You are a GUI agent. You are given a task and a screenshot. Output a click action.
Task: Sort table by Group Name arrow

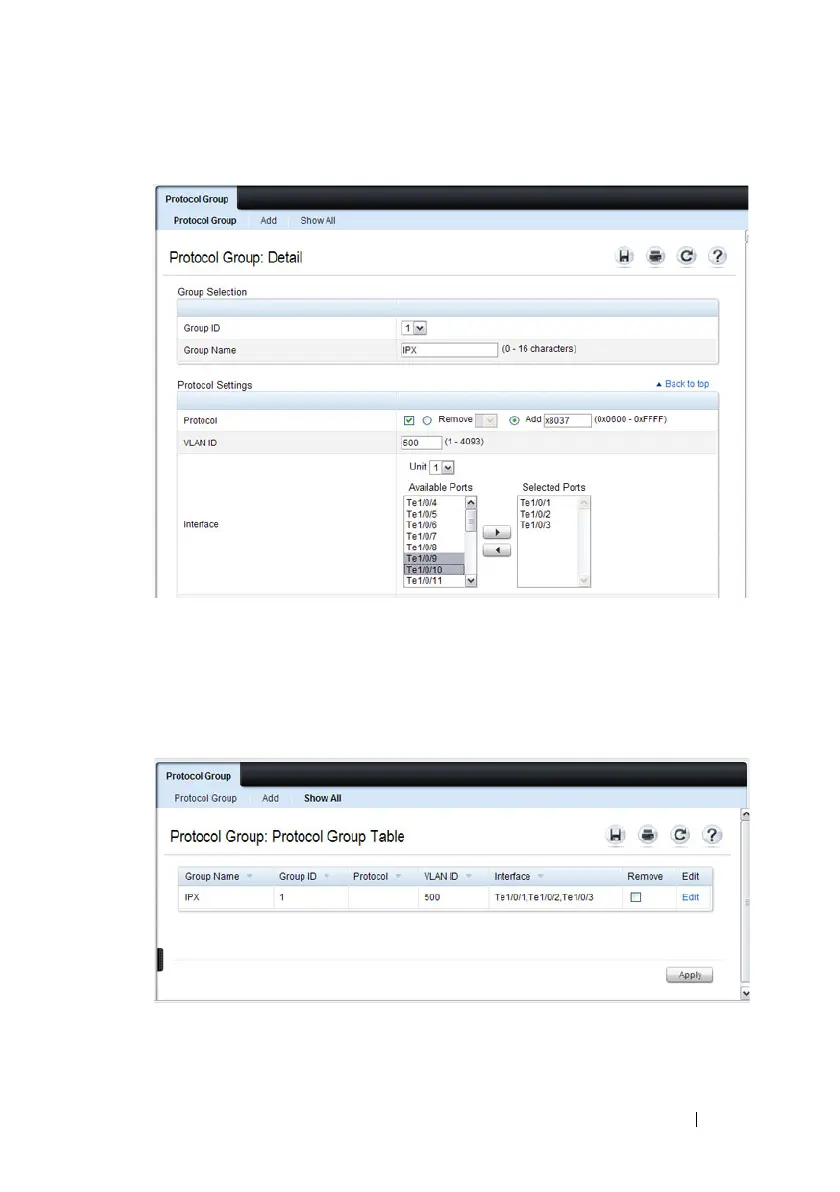click(x=249, y=877)
